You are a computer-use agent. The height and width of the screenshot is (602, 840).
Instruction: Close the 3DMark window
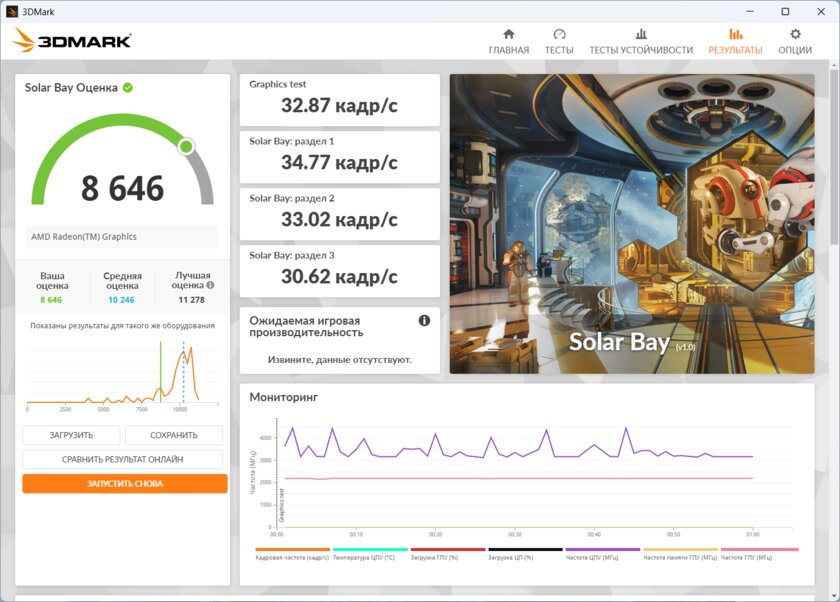821,11
